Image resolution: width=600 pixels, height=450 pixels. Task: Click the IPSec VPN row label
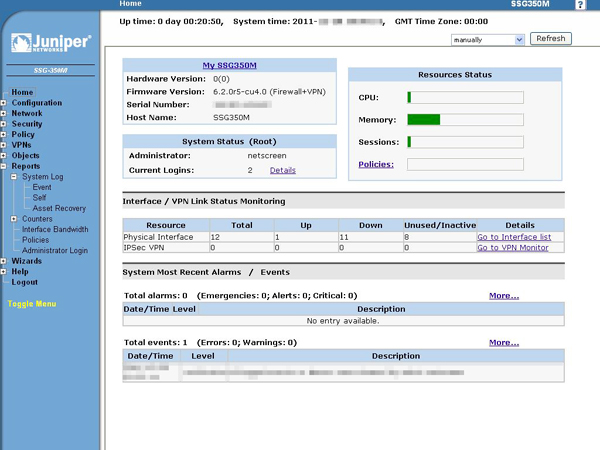143,248
